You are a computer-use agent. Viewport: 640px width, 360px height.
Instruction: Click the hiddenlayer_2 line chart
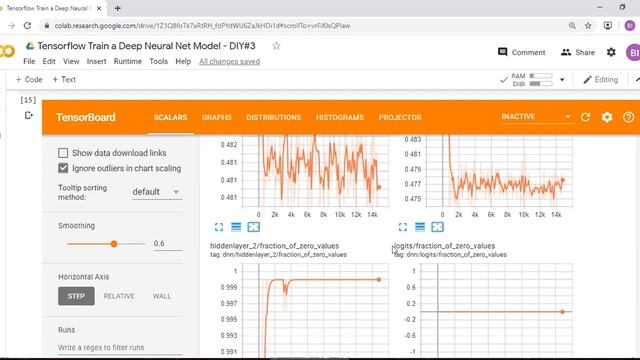pyautogui.click(x=316, y=311)
